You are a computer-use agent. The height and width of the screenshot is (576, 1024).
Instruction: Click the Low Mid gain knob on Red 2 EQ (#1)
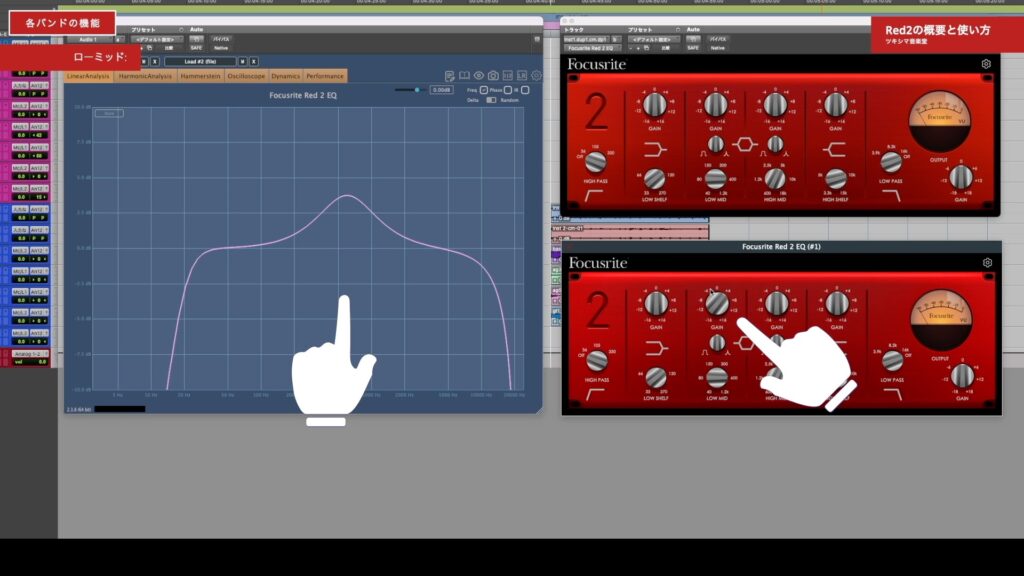716,303
